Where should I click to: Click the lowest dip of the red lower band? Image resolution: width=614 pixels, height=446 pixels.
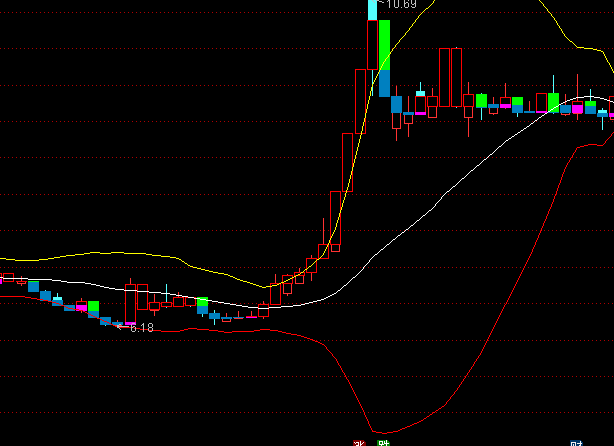coord(381,433)
